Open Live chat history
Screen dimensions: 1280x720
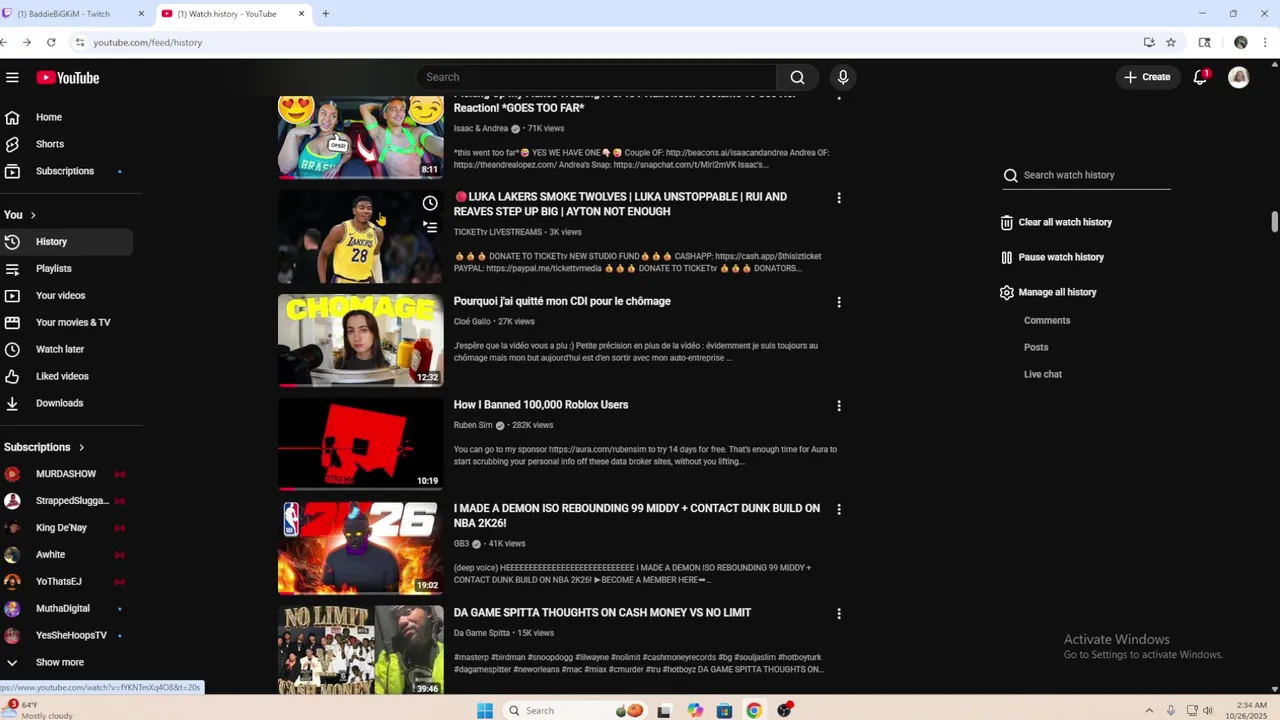click(1043, 374)
